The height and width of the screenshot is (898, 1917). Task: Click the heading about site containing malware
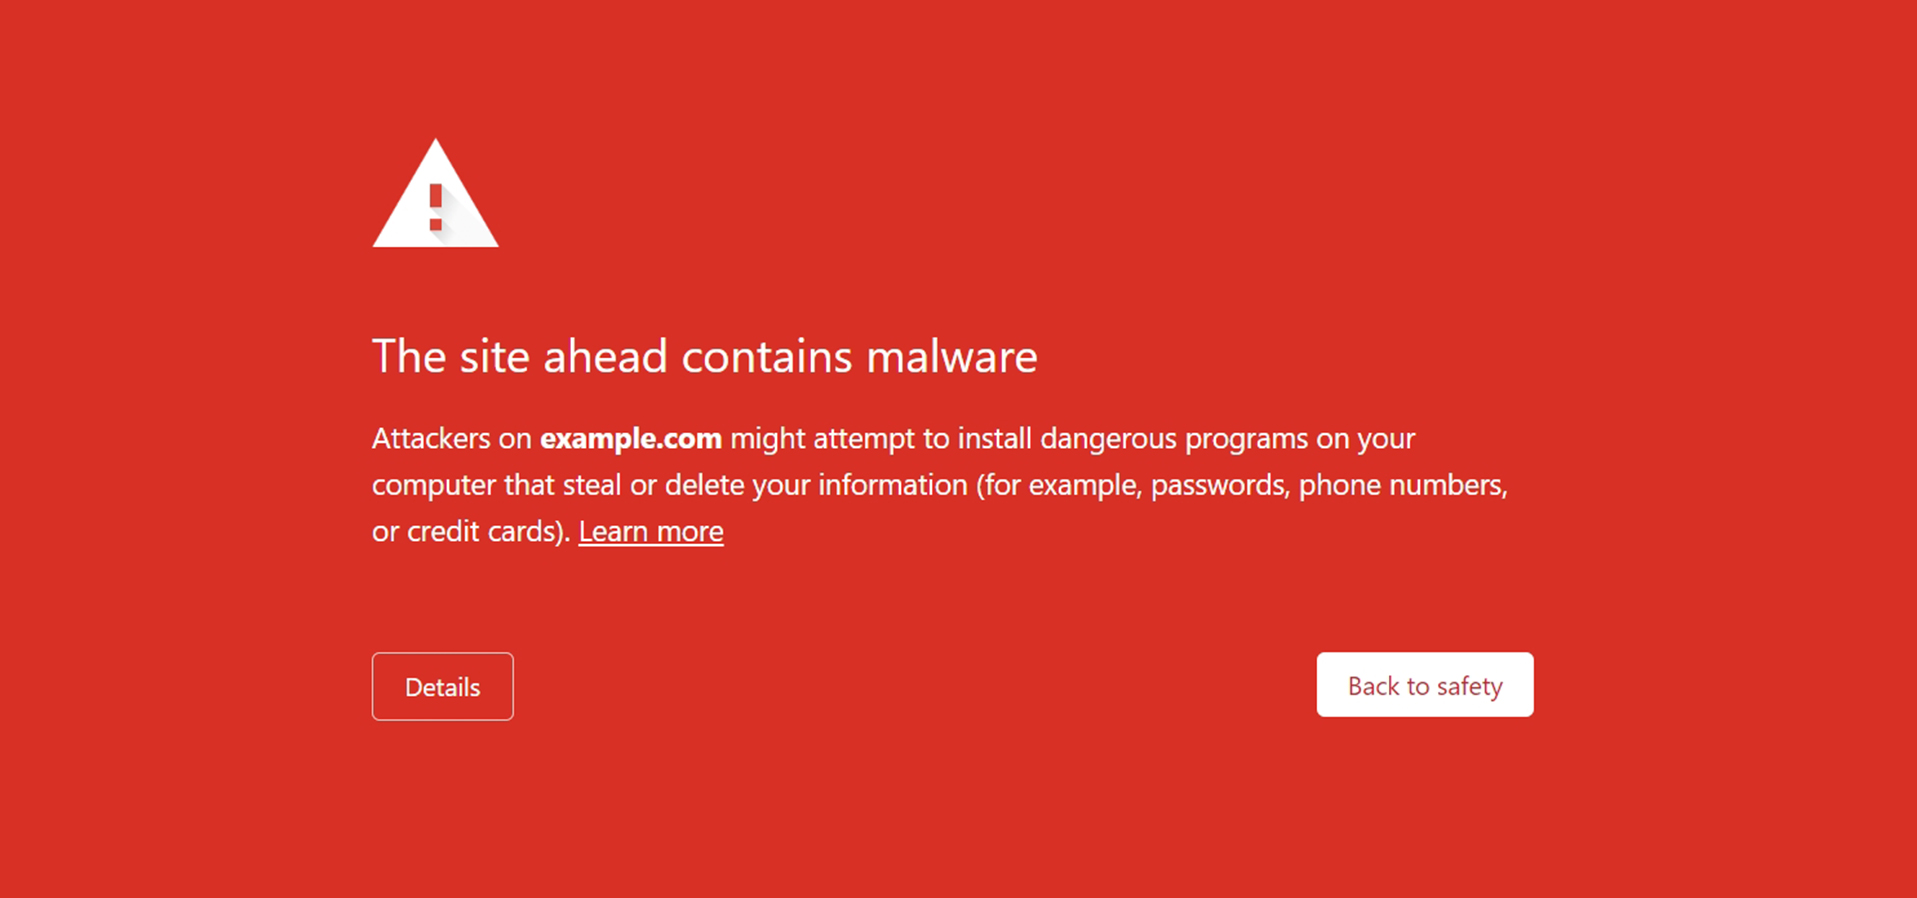tap(705, 356)
